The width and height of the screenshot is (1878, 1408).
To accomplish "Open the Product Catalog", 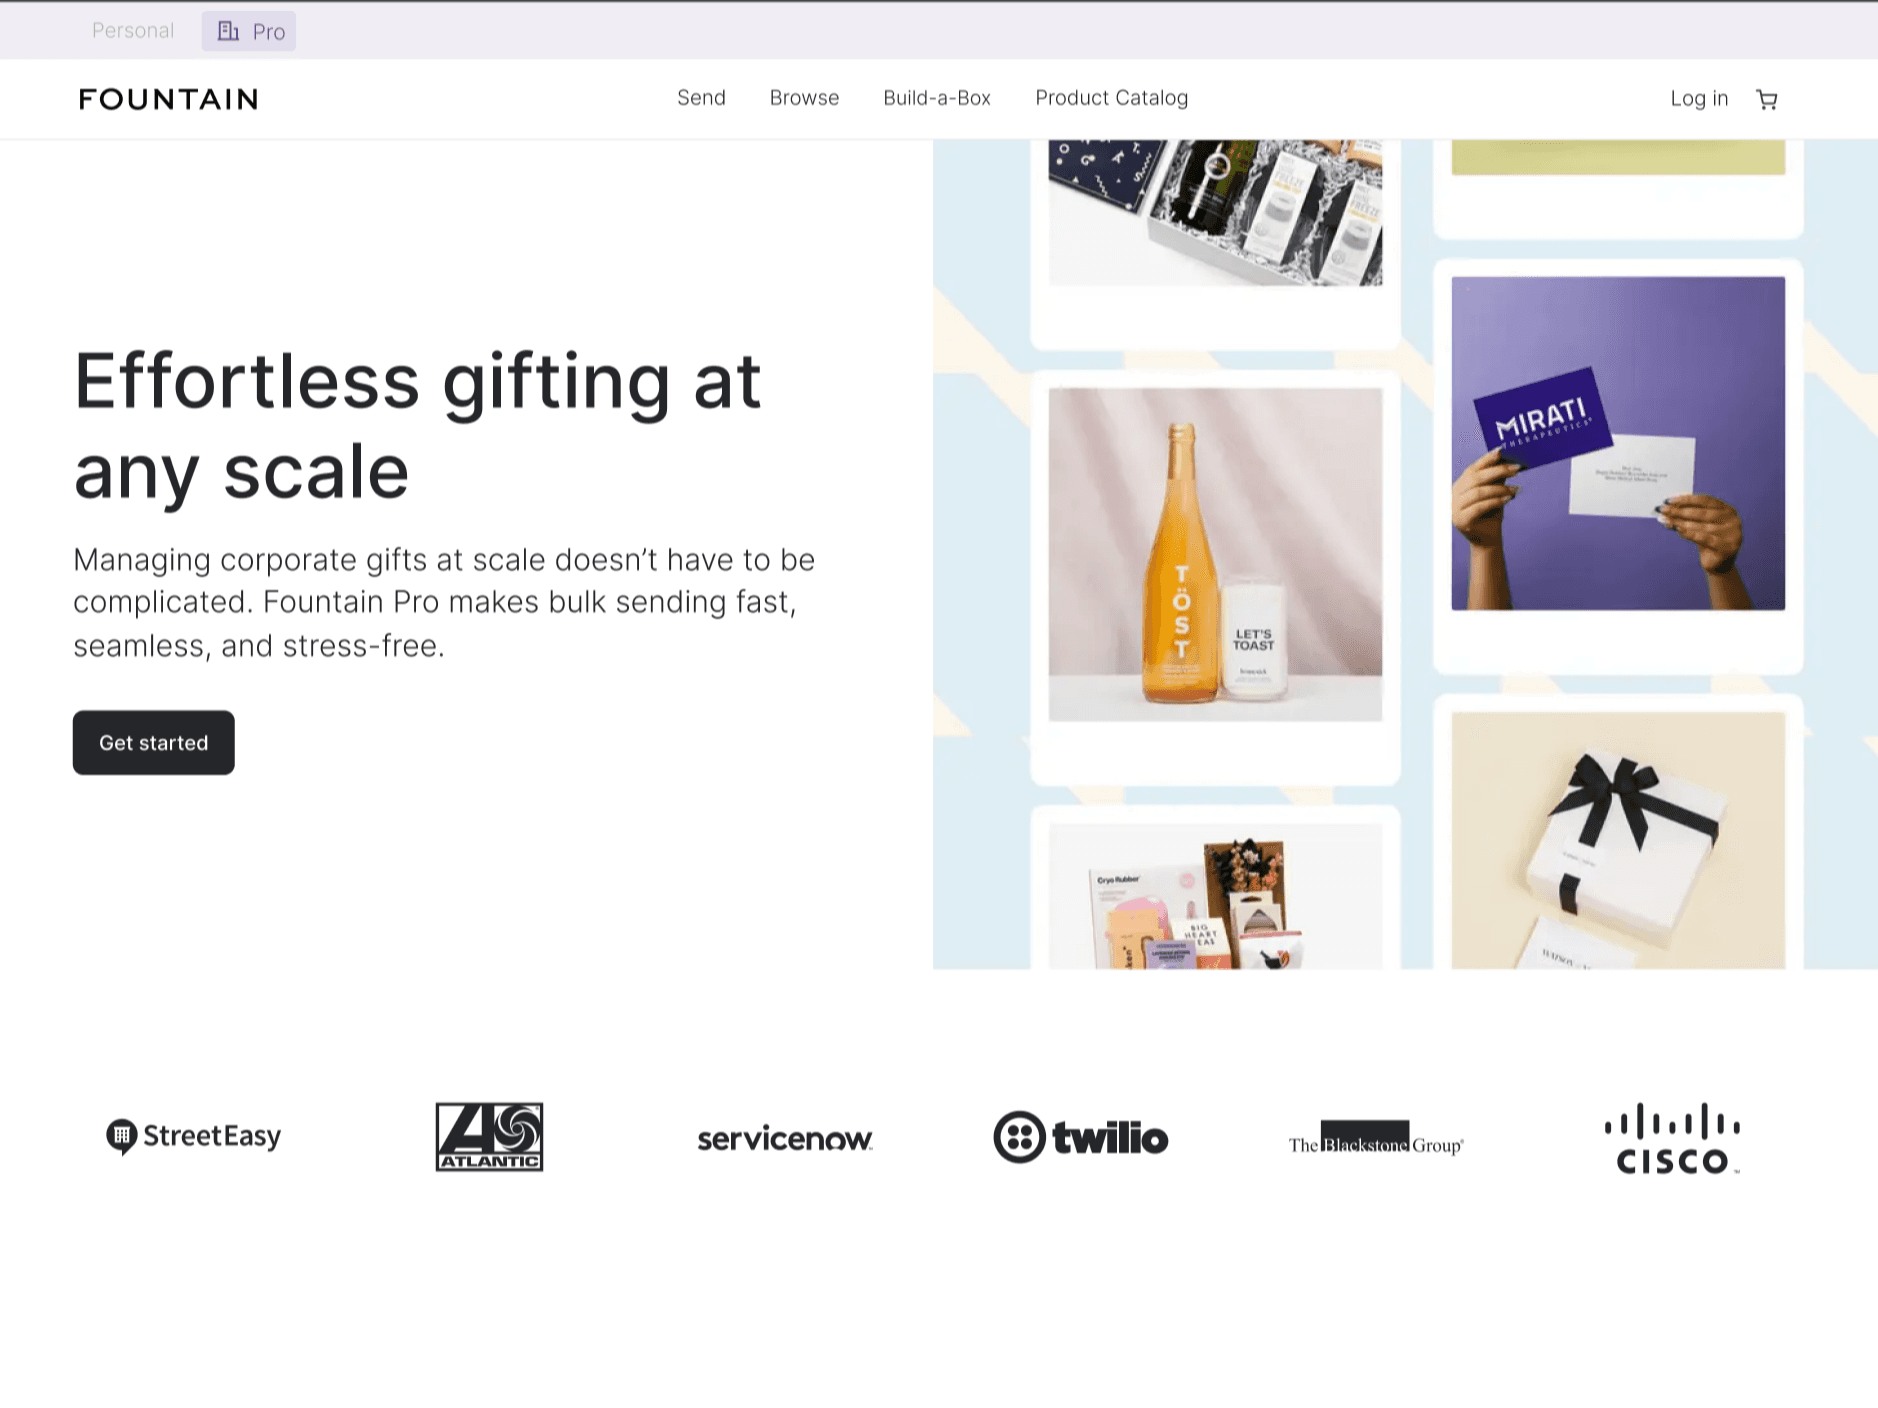I will tap(1111, 98).
